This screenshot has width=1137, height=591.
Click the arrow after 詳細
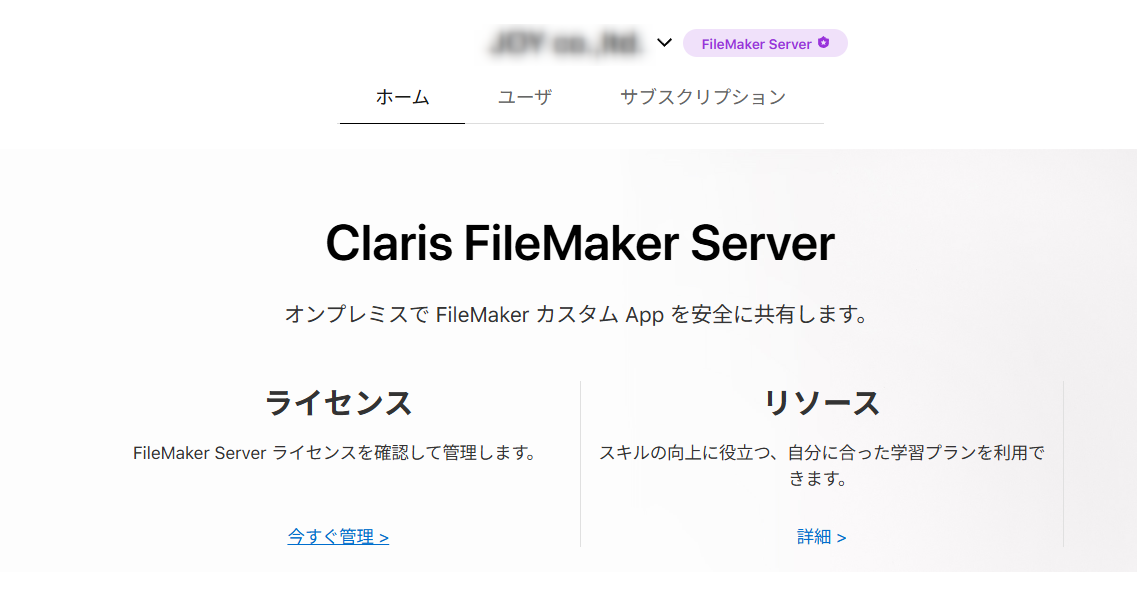[x=842, y=538]
